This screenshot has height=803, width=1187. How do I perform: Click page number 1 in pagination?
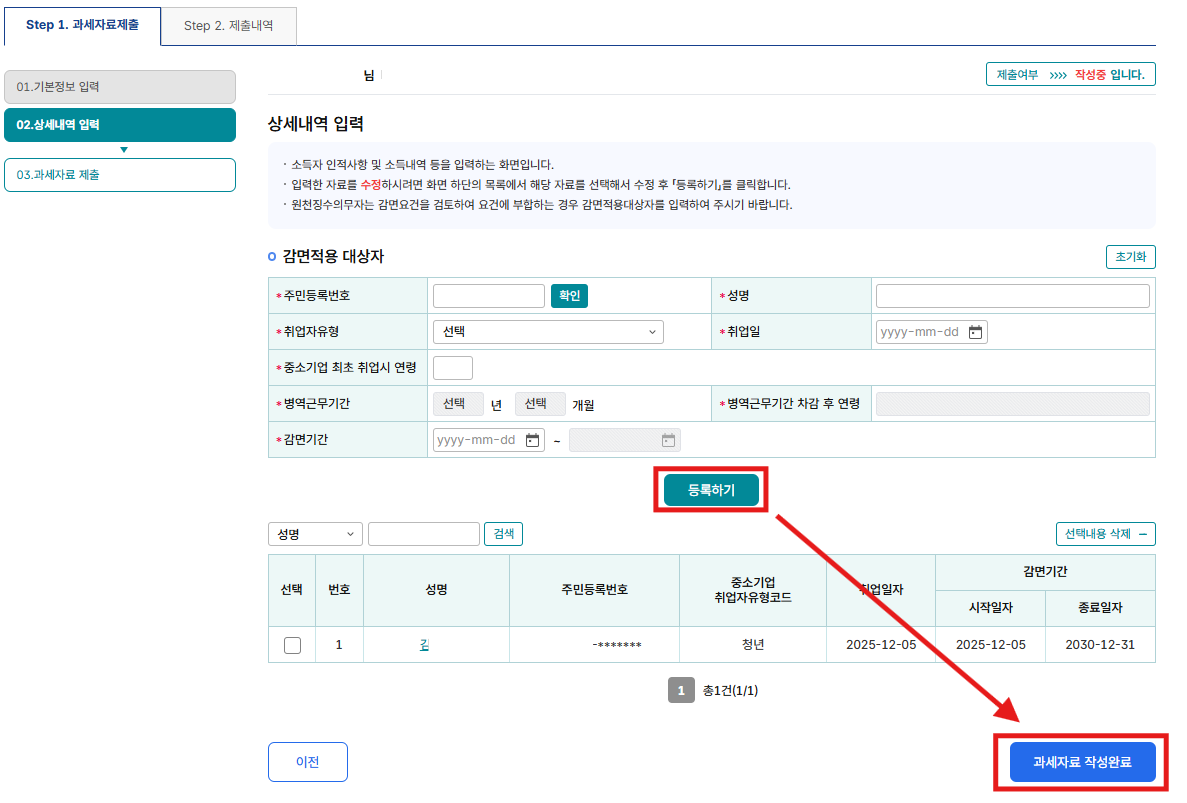(681, 690)
